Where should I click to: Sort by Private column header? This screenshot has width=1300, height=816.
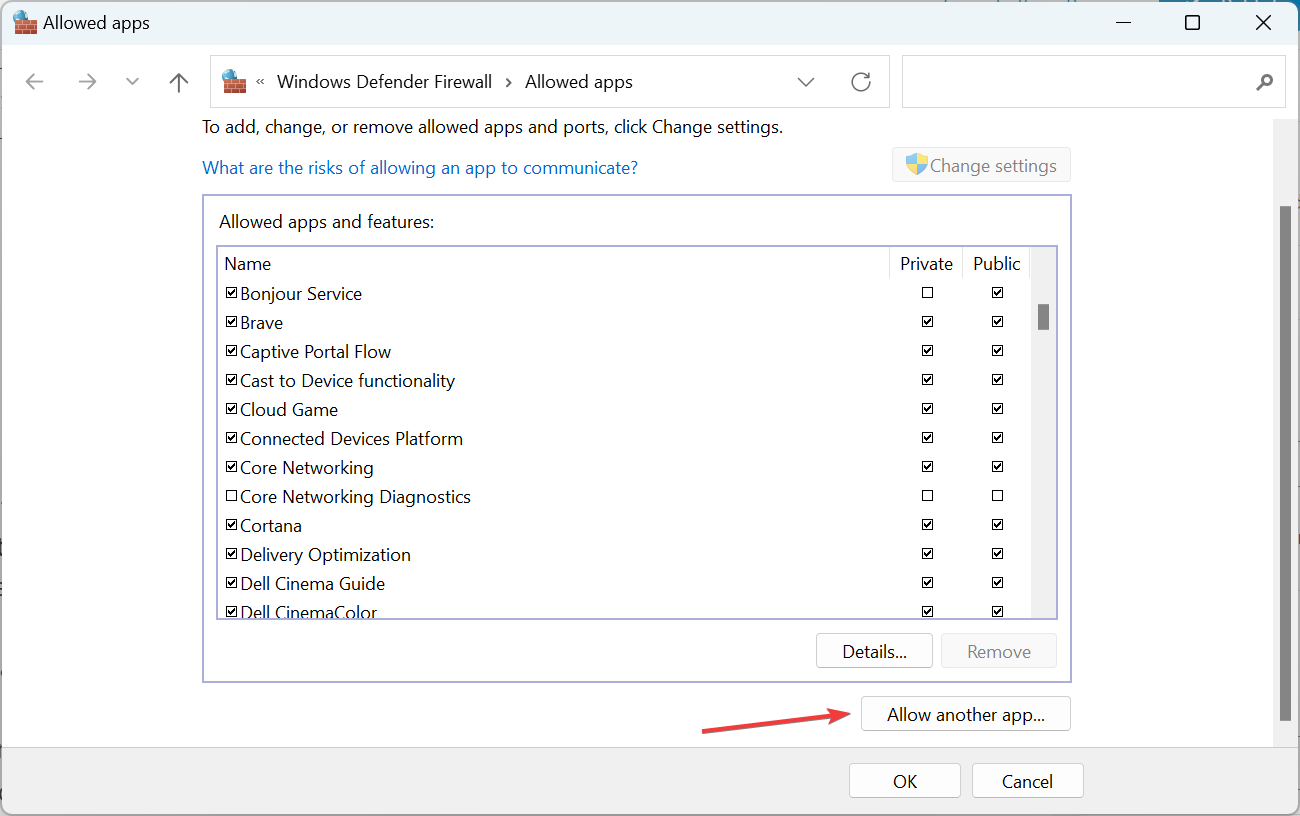(926, 263)
